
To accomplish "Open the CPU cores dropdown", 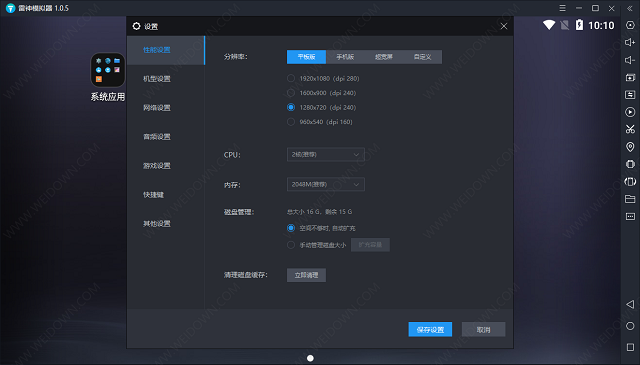I will tap(326, 155).
